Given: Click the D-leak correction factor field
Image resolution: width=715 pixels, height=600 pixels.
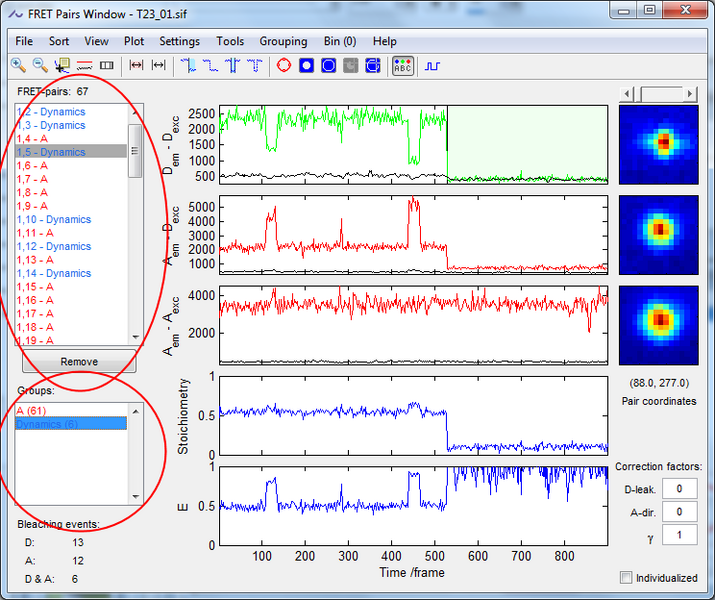Looking at the screenshot, I should click(679, 488).
